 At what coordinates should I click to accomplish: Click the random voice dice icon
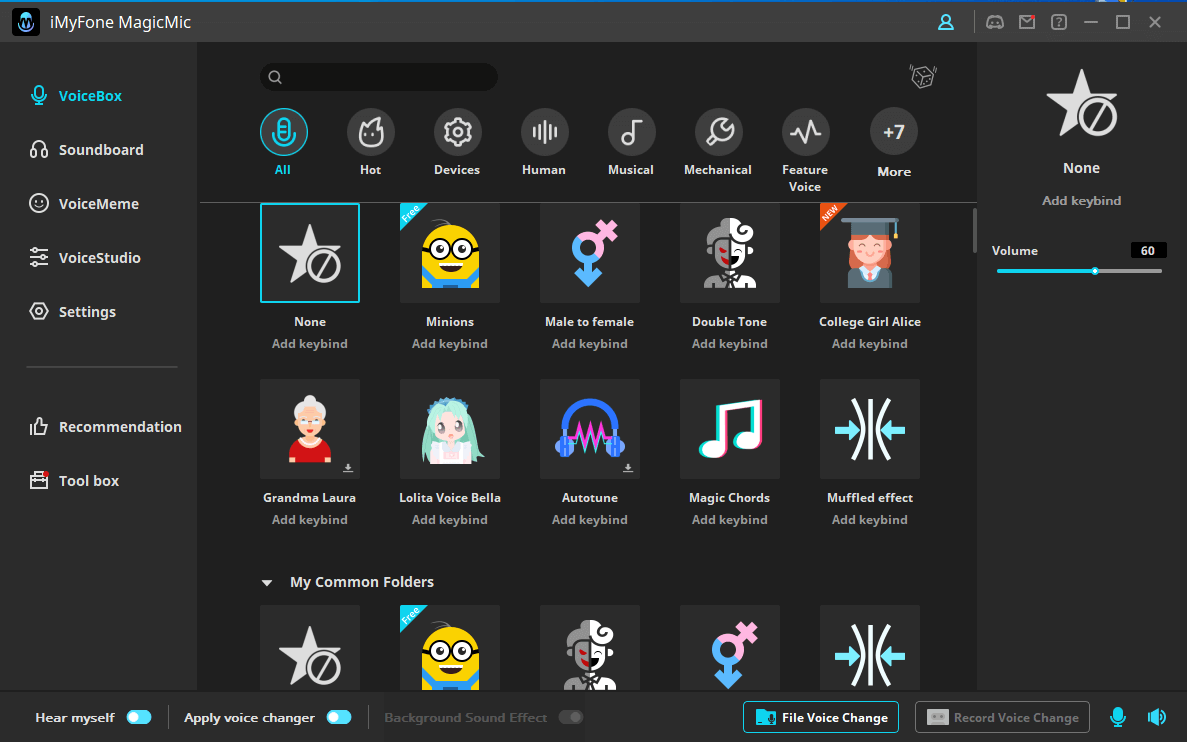click(923, 76)
